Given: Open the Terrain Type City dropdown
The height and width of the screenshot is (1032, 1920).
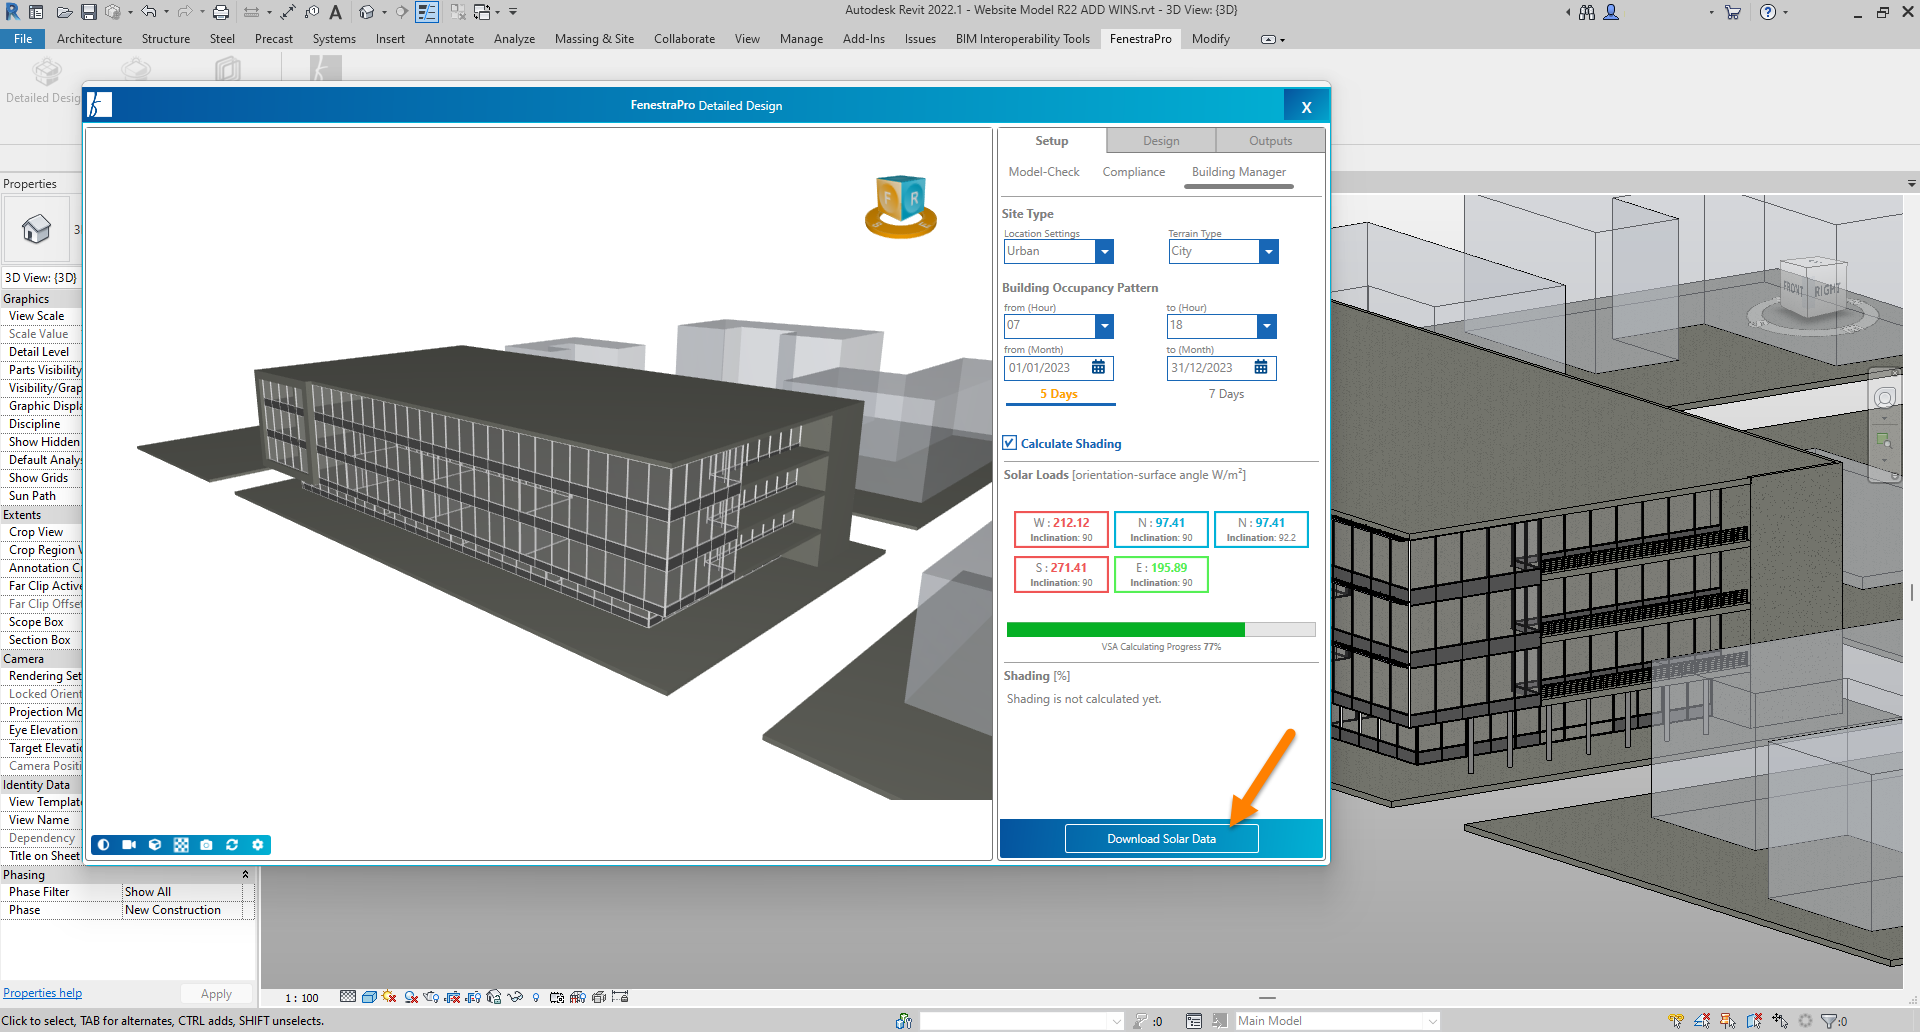Looking at the screenshot, I should (1223, 251).
